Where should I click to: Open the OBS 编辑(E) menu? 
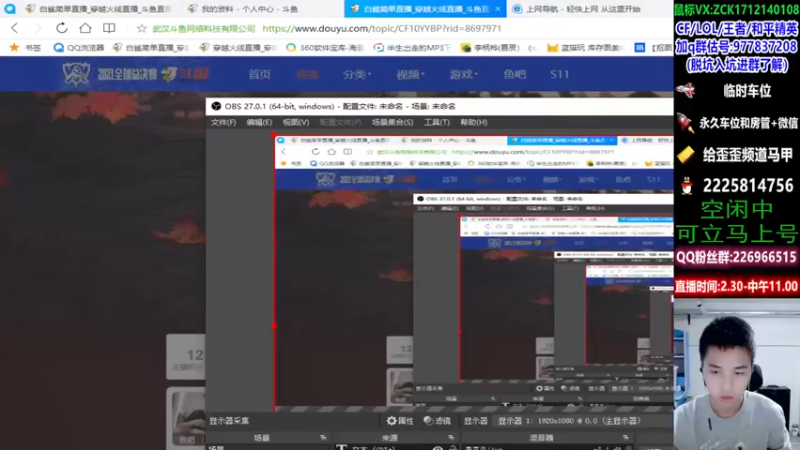[259, 122]
